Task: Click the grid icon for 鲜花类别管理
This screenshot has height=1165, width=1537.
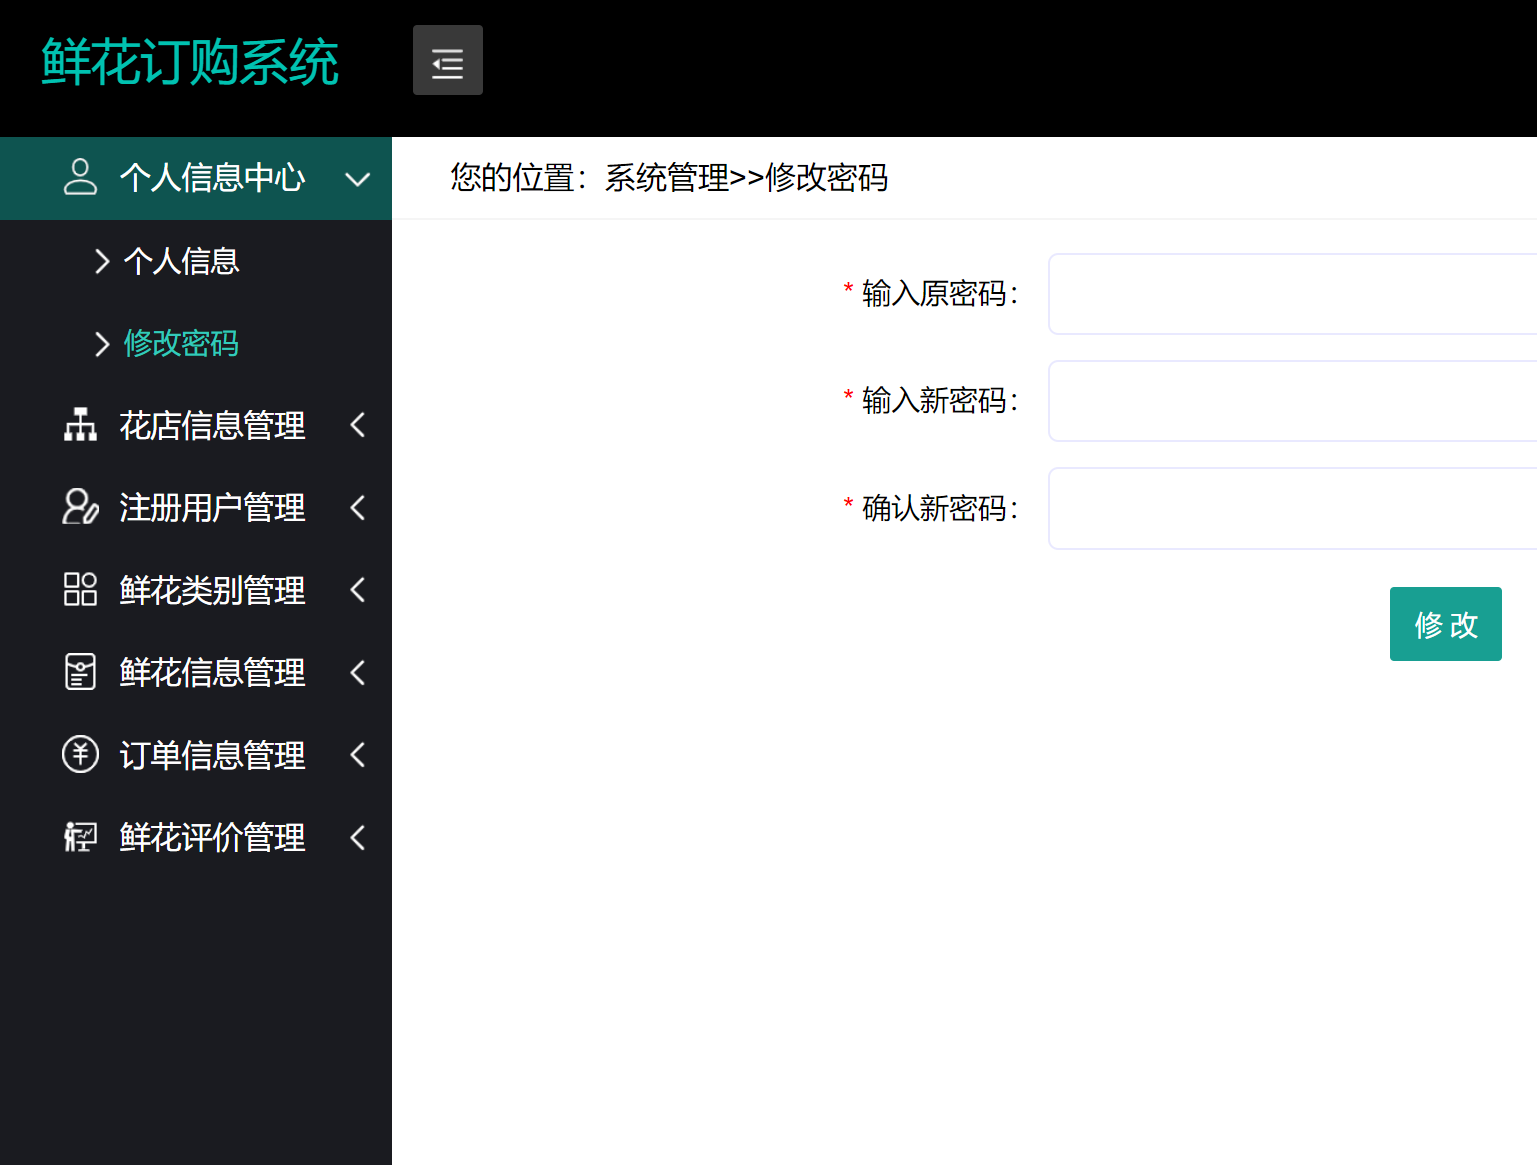Action: tap(80, 589)
